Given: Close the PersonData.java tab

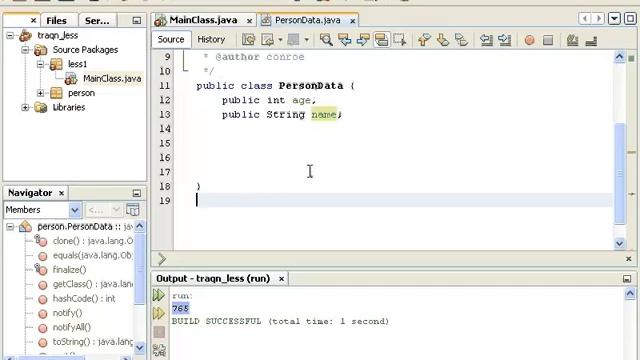Looking at the screenshot, I should (352, 20).
